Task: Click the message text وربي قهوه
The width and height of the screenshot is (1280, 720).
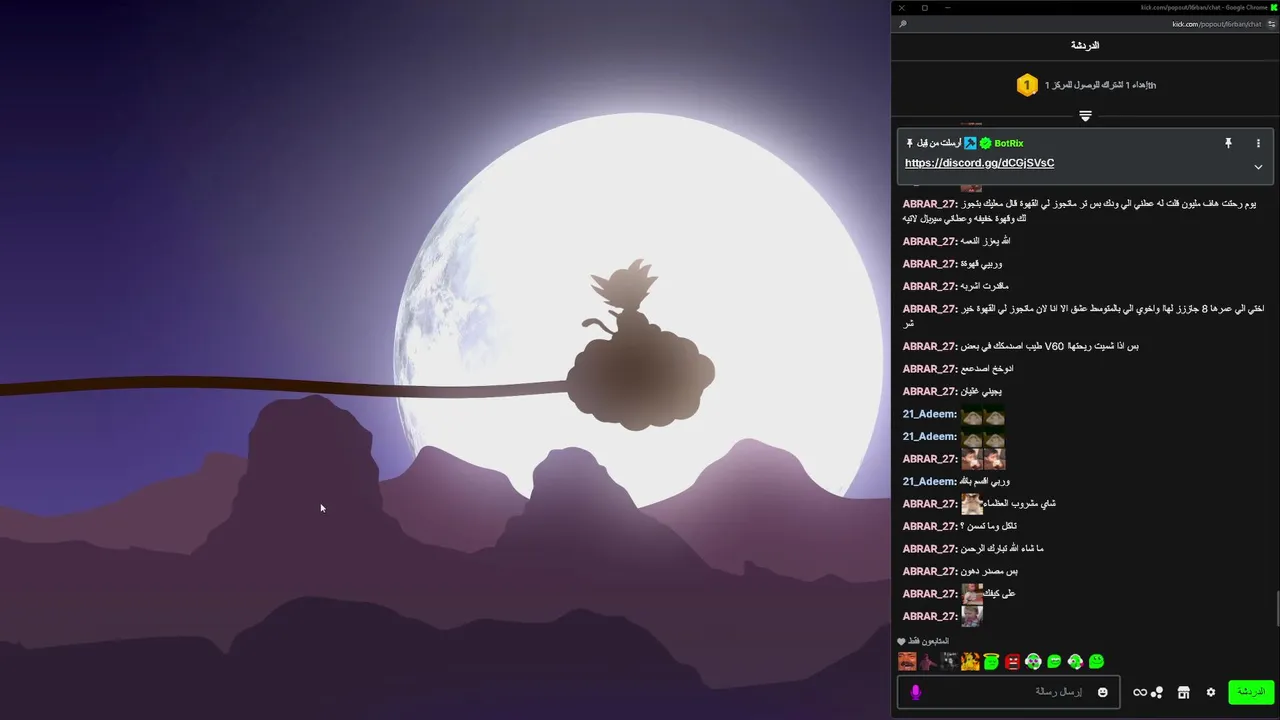Action: pyautogui.click(x=981, y=264)
